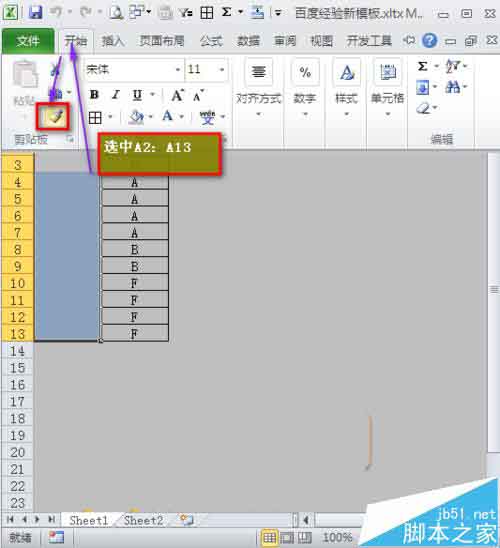Open the 文件 file tab

pyautogui.click(x=28, y=42)
